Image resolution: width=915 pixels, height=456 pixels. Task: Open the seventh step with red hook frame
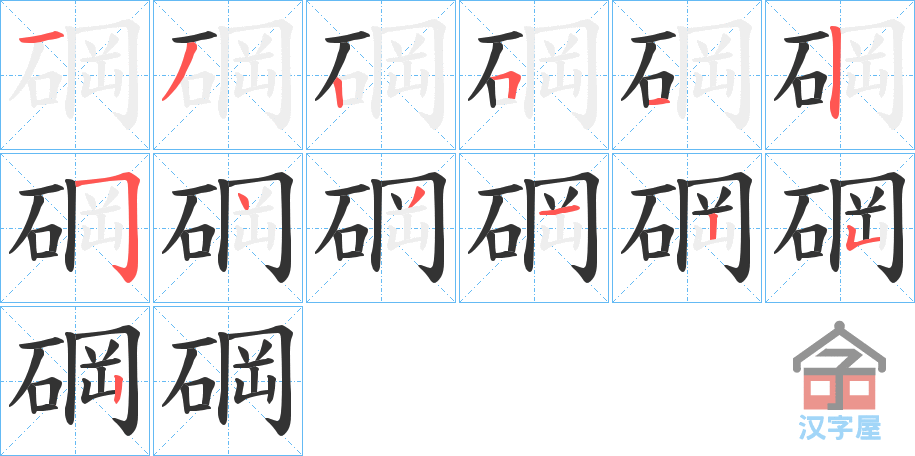[75, 228]
